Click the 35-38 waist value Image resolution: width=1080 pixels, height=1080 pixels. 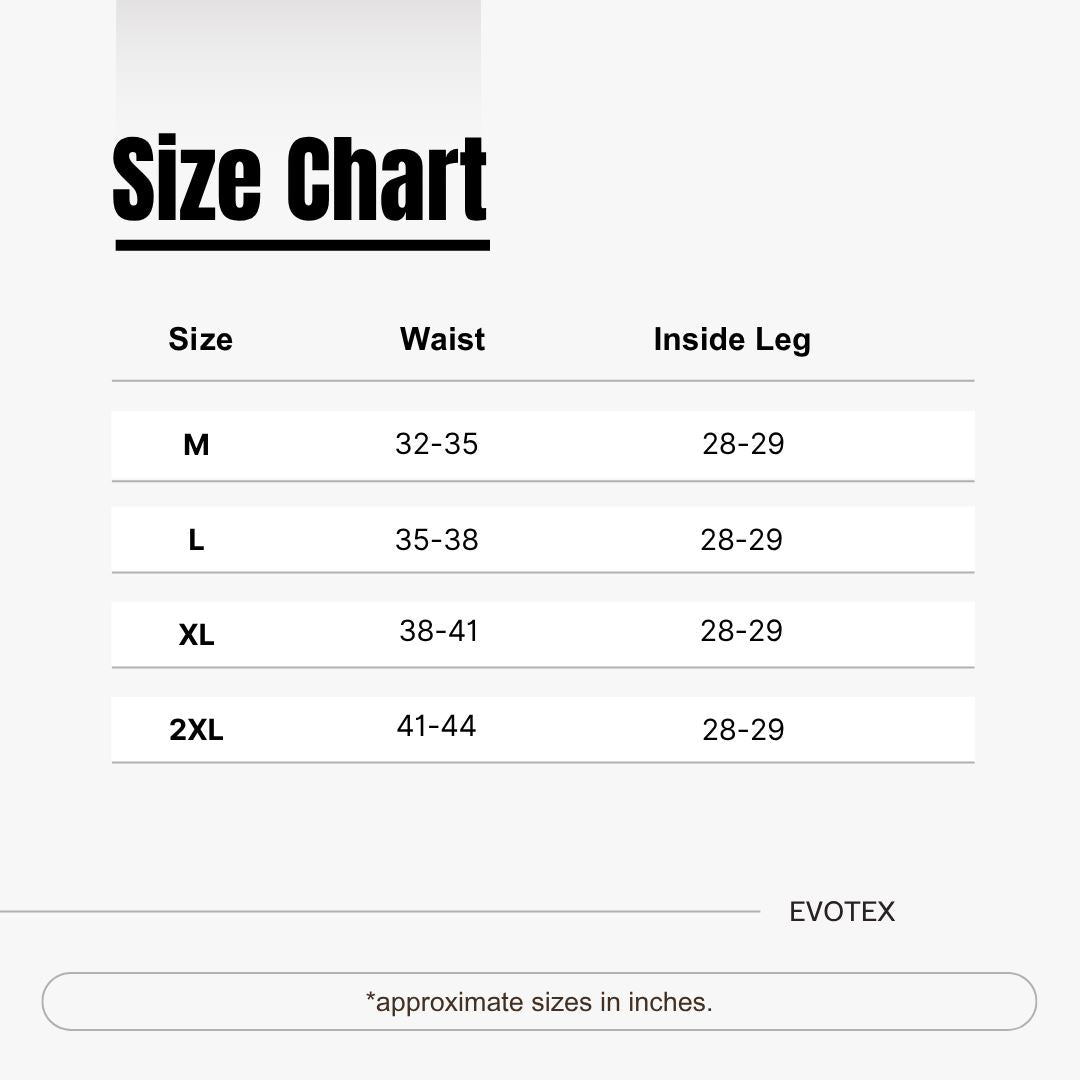pyautogui.click(x=437, y=540)
